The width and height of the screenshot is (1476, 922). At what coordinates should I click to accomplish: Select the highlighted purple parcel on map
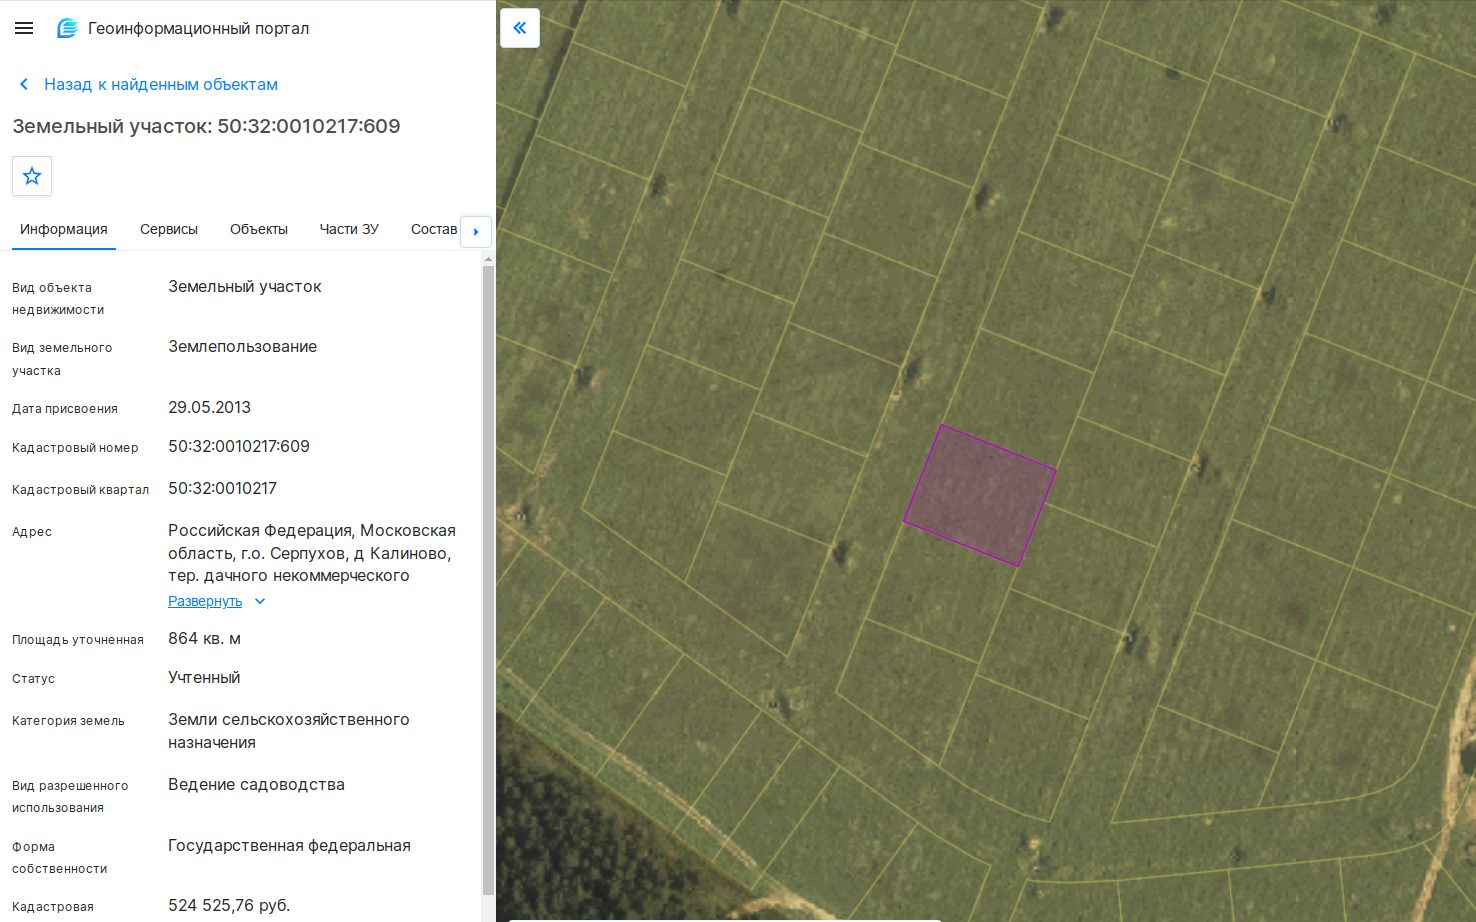click(980, 496)
